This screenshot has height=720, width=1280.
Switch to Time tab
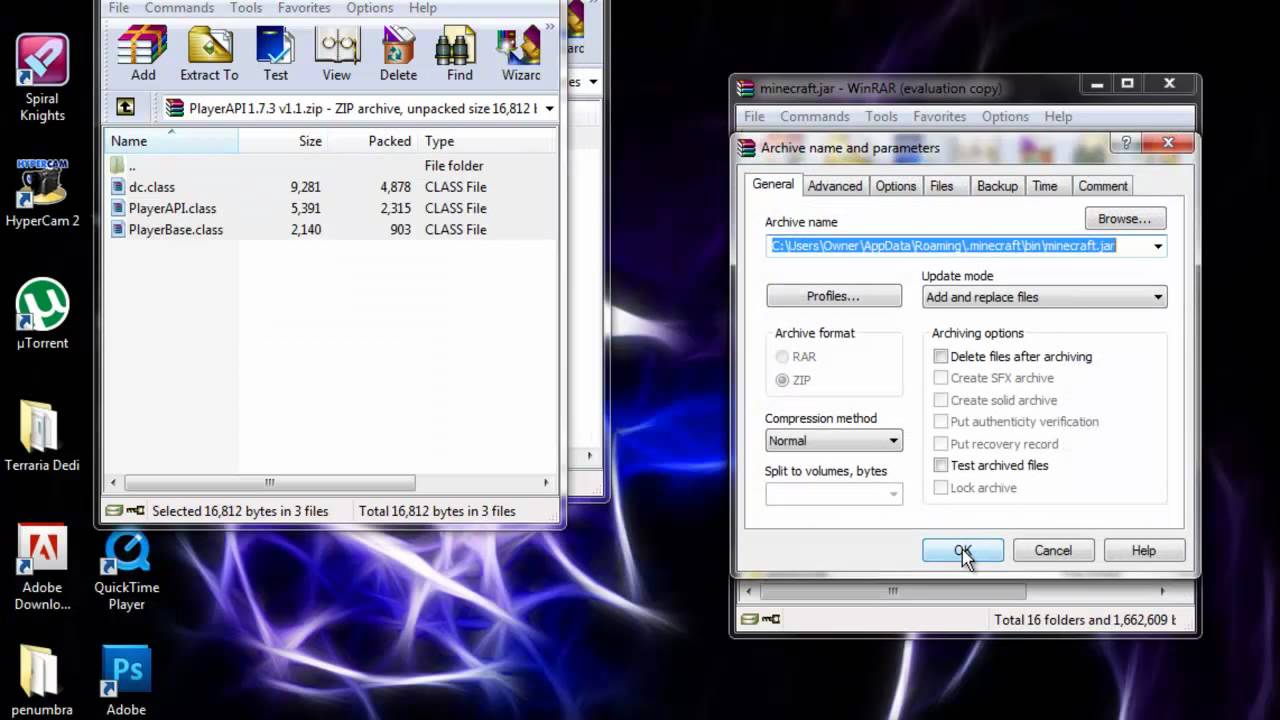click(1045, 186)
